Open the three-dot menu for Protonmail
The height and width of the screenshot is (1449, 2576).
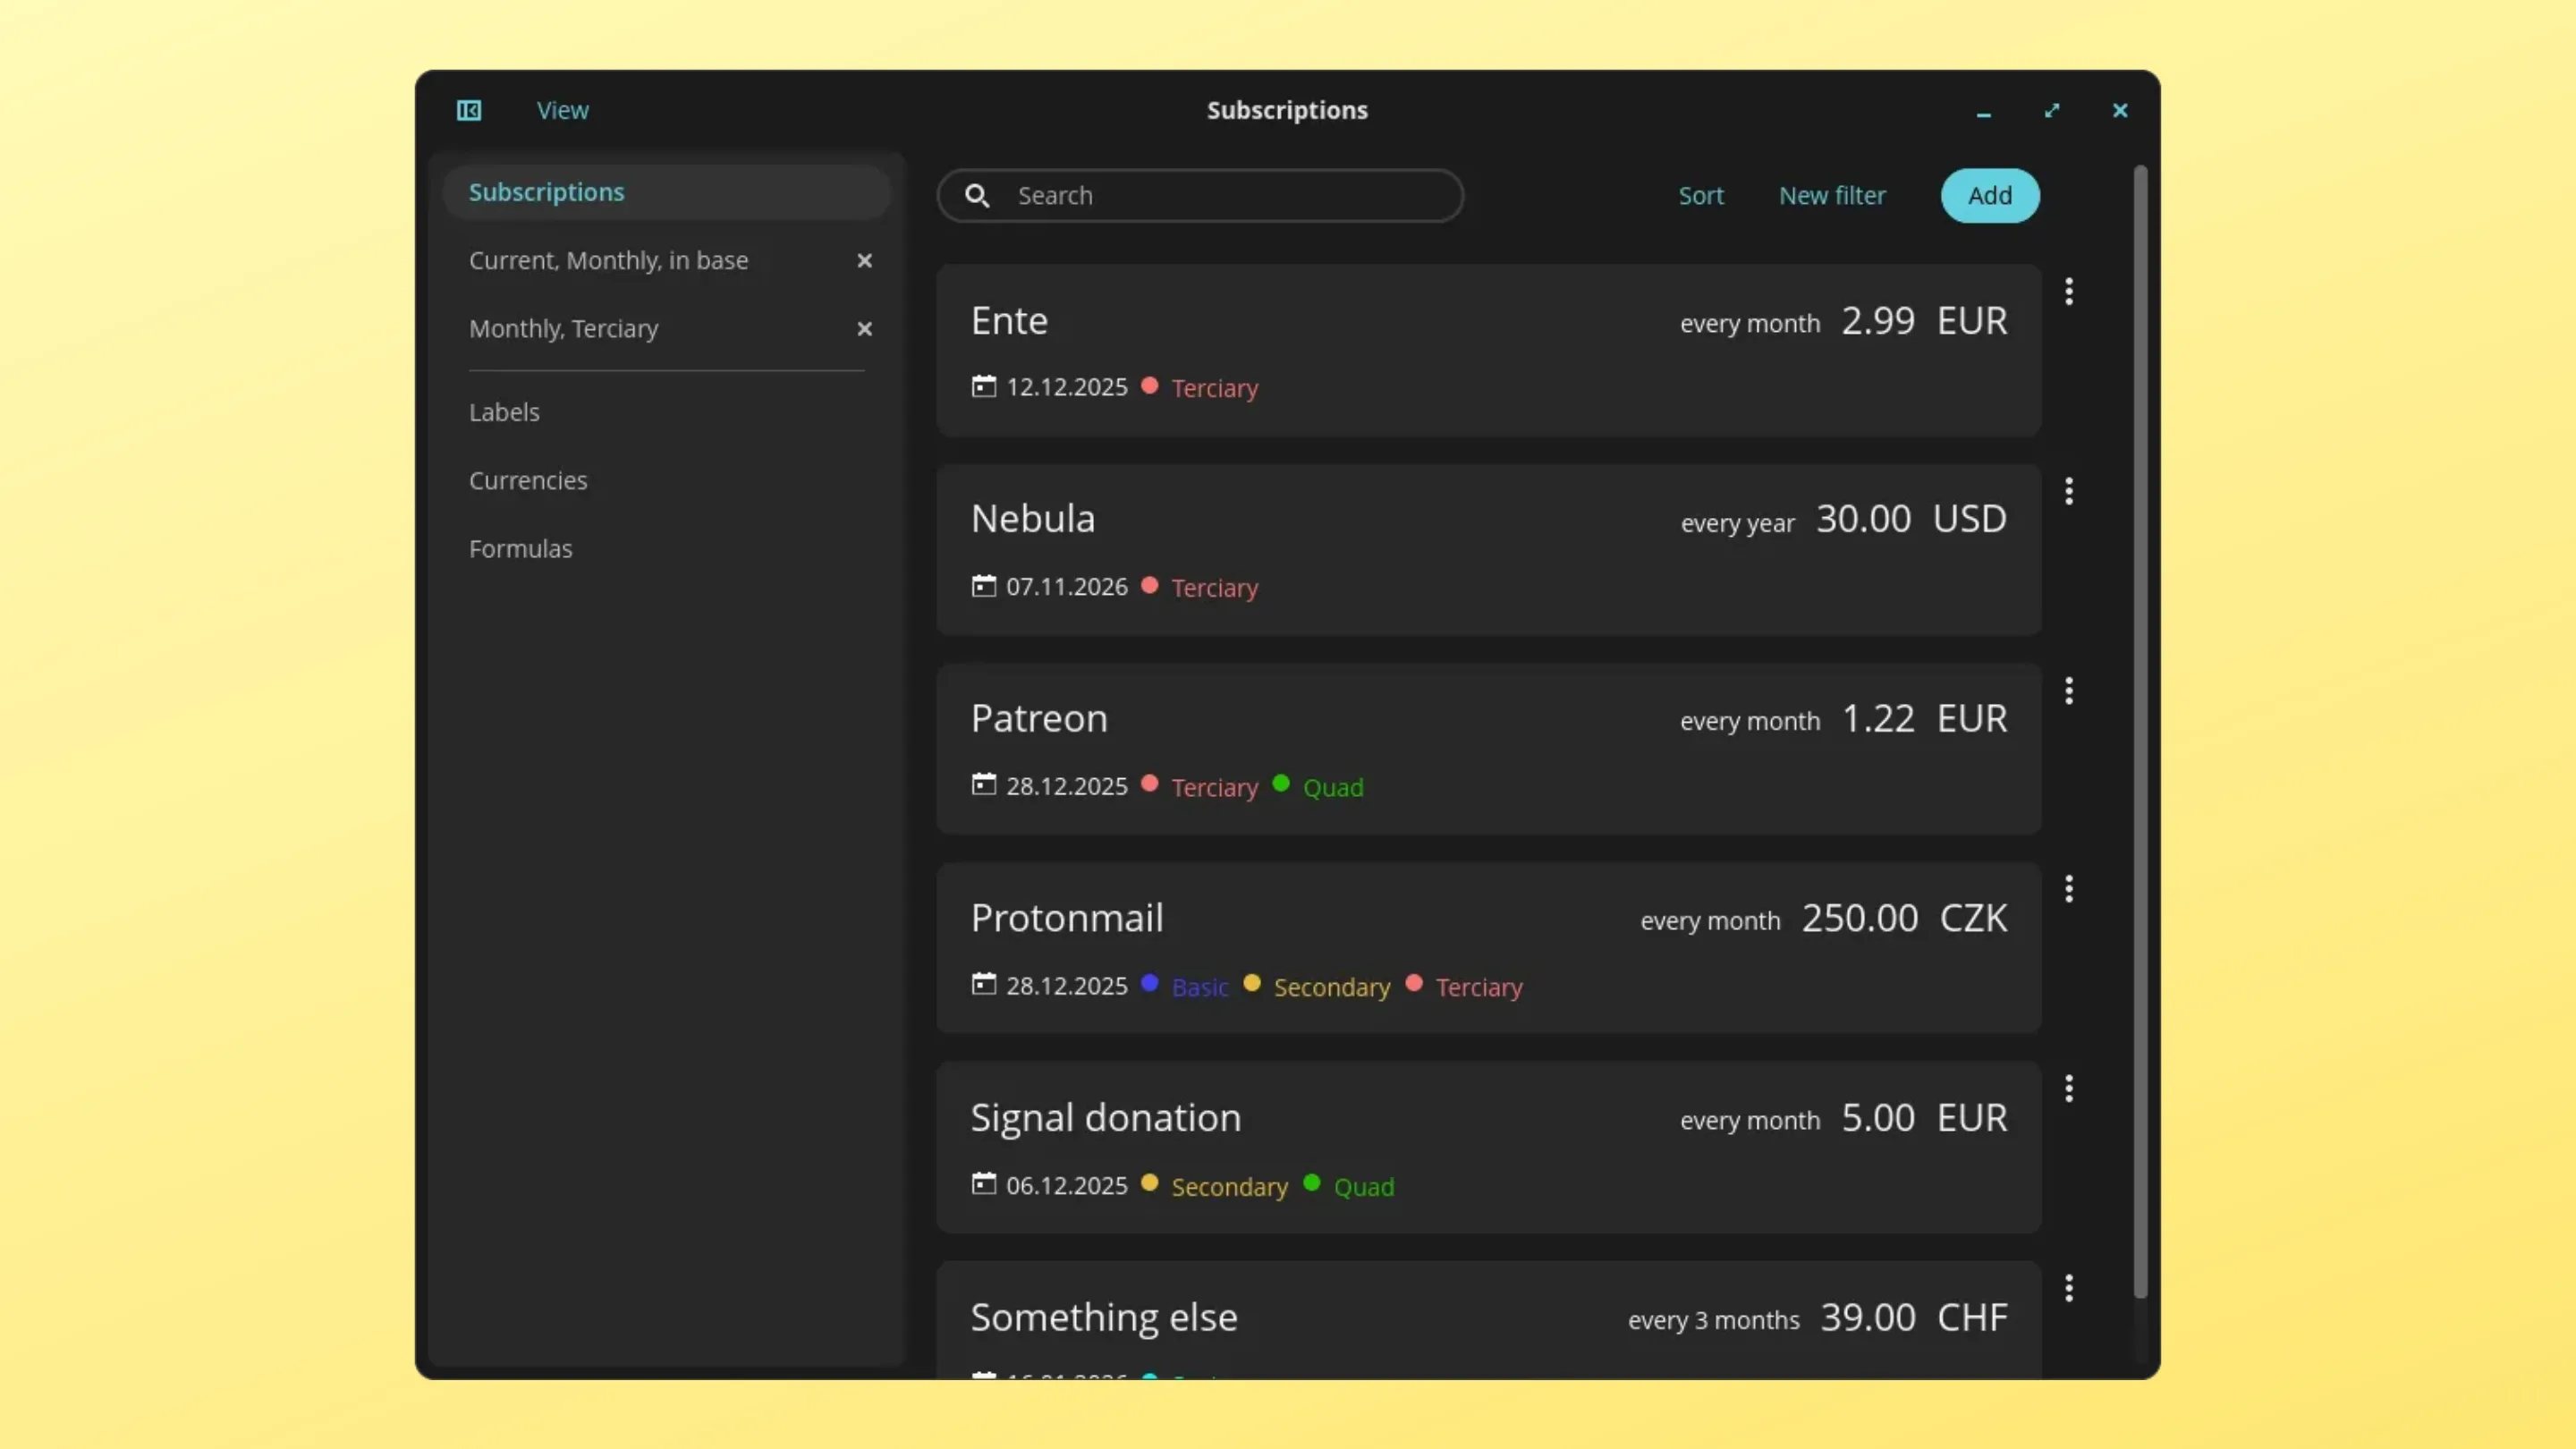tap(2068, 889)
